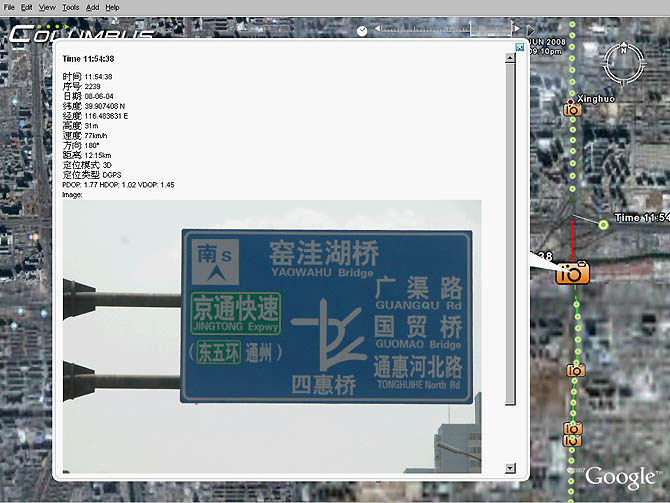Click the longitude 116.483631 E line
670x503 pixels.
tap(95, 116)
